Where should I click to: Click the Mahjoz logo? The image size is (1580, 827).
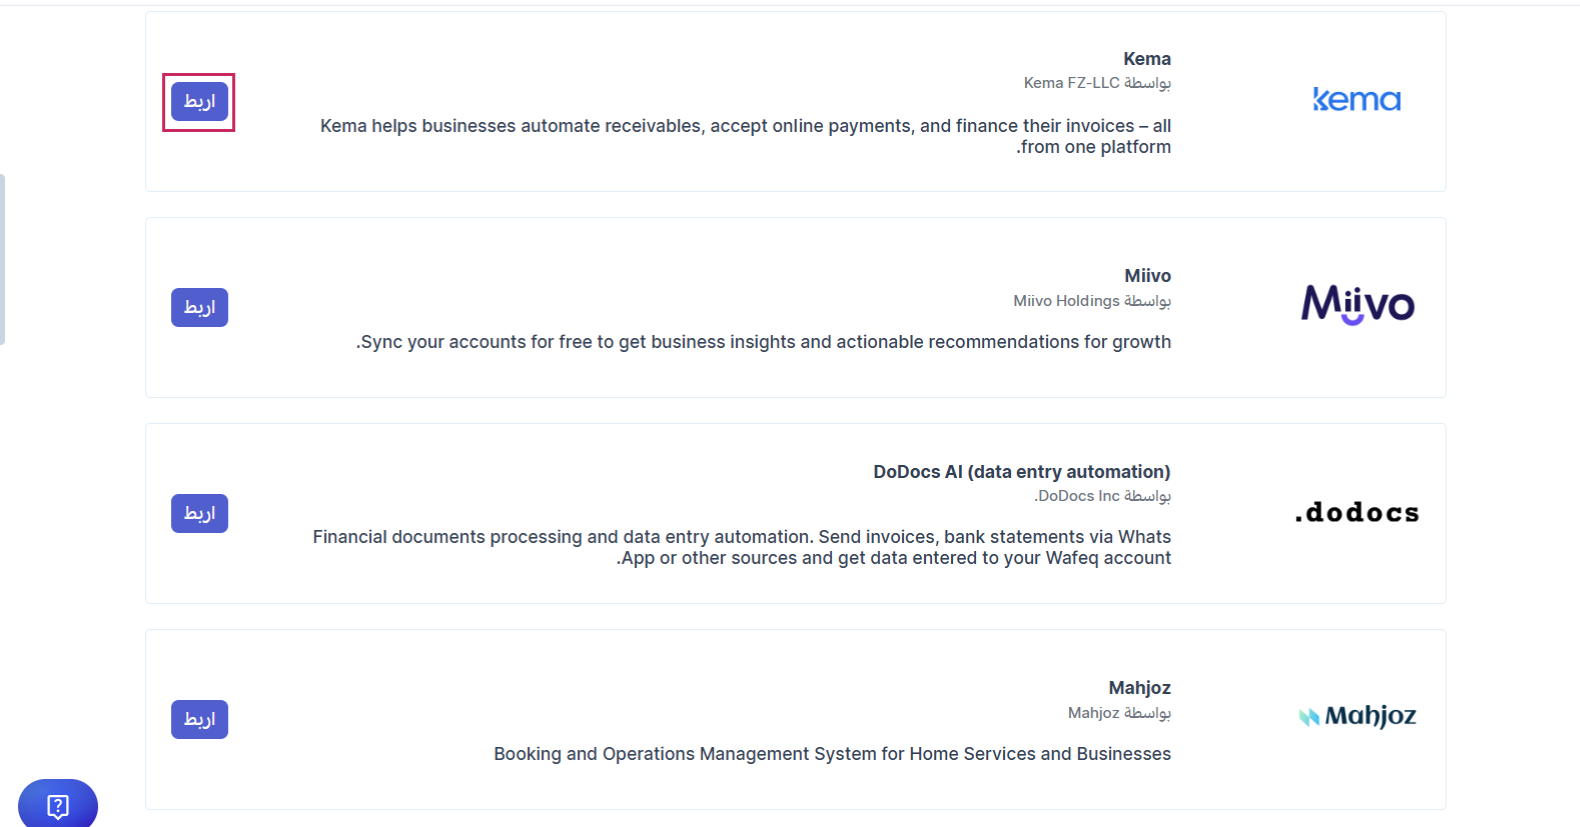pos(1357,716)
